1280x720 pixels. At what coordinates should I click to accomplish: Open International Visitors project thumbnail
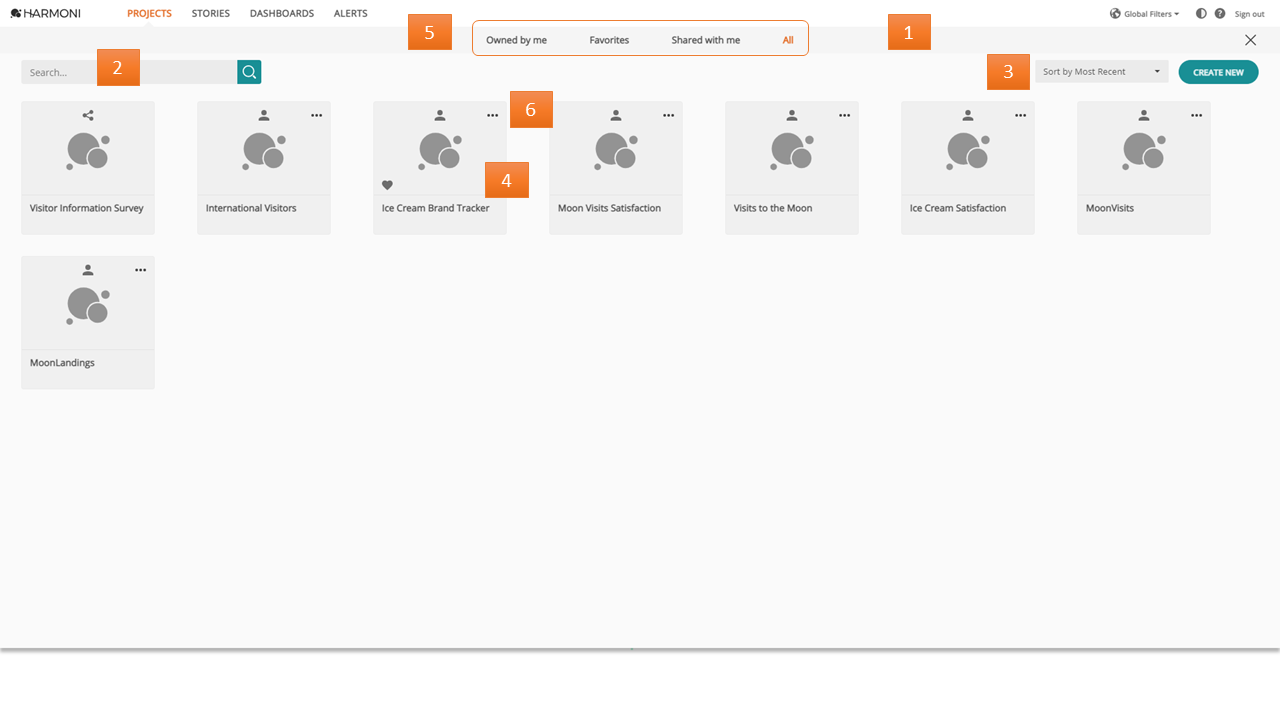click(x=264, y=151)
